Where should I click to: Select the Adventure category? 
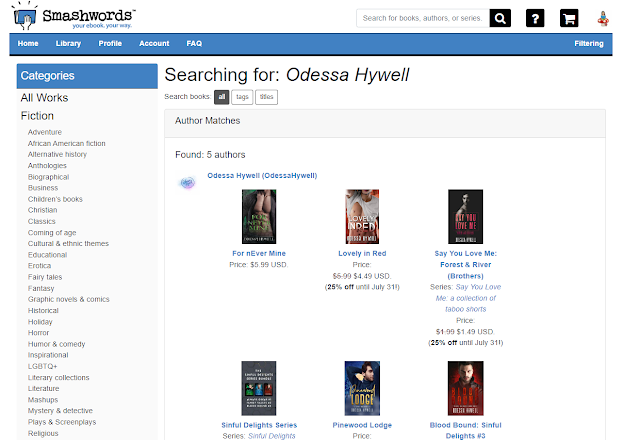click(45, 132)
